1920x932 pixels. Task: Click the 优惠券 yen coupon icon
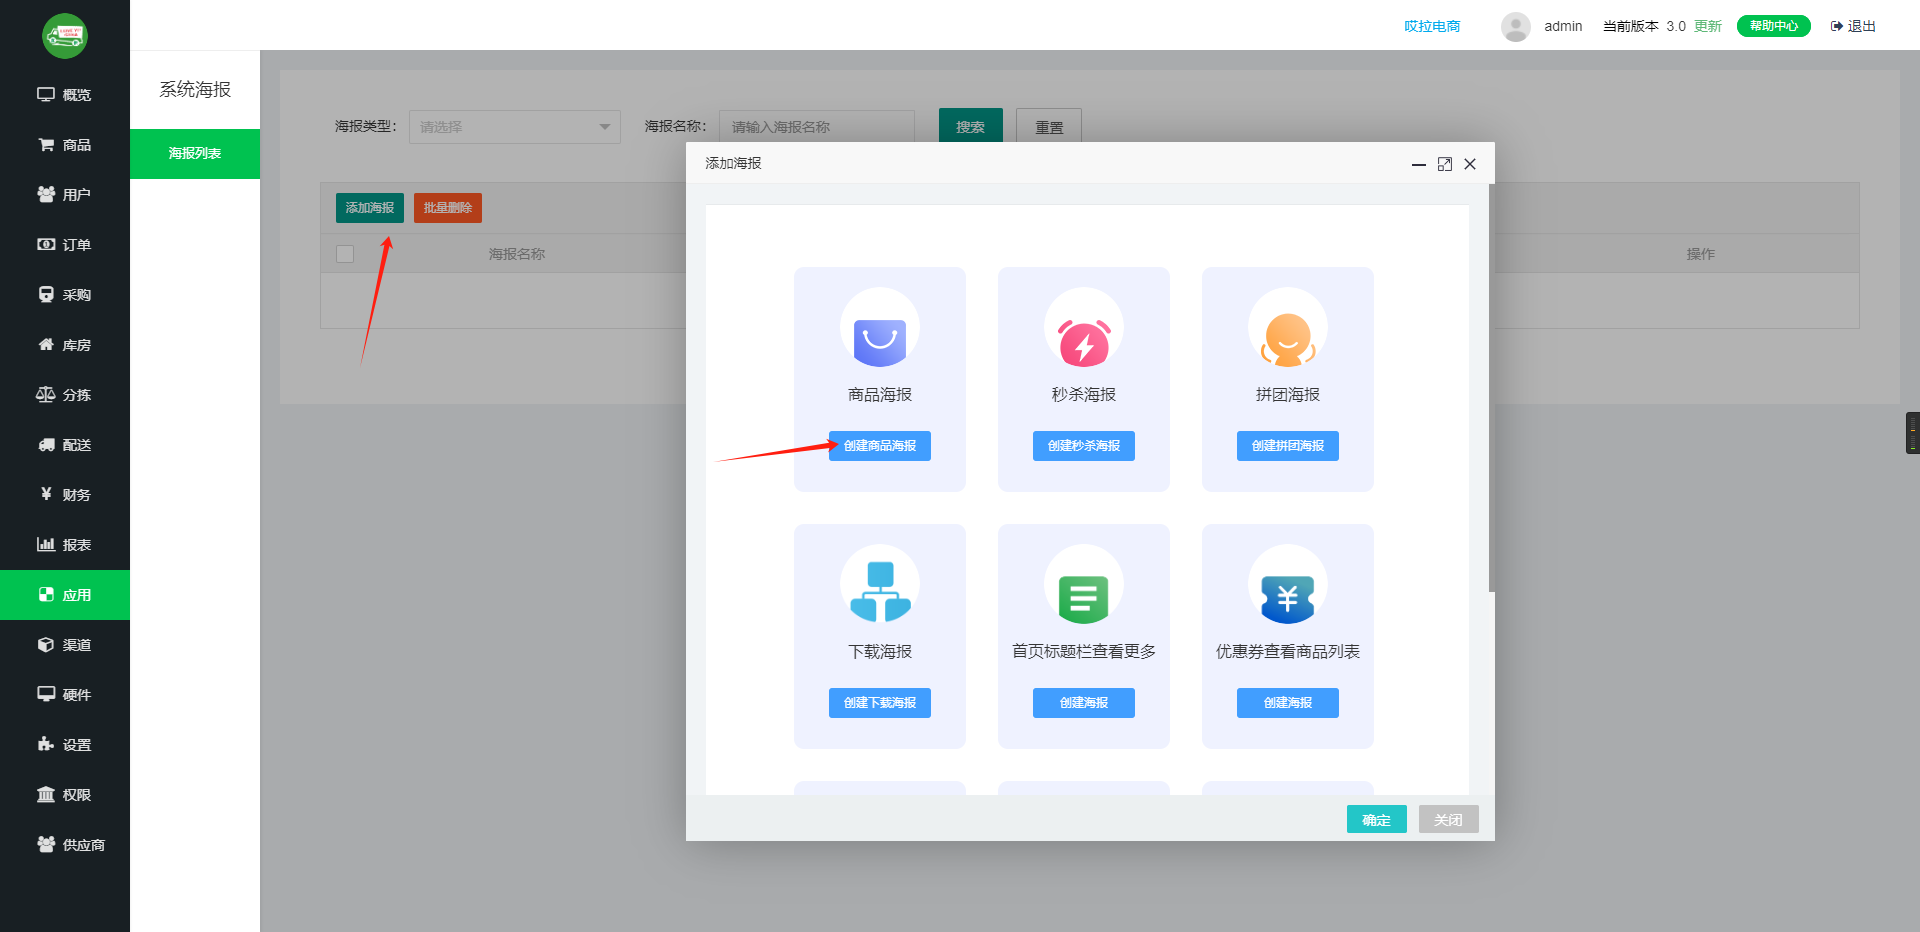pos(1288,585)
